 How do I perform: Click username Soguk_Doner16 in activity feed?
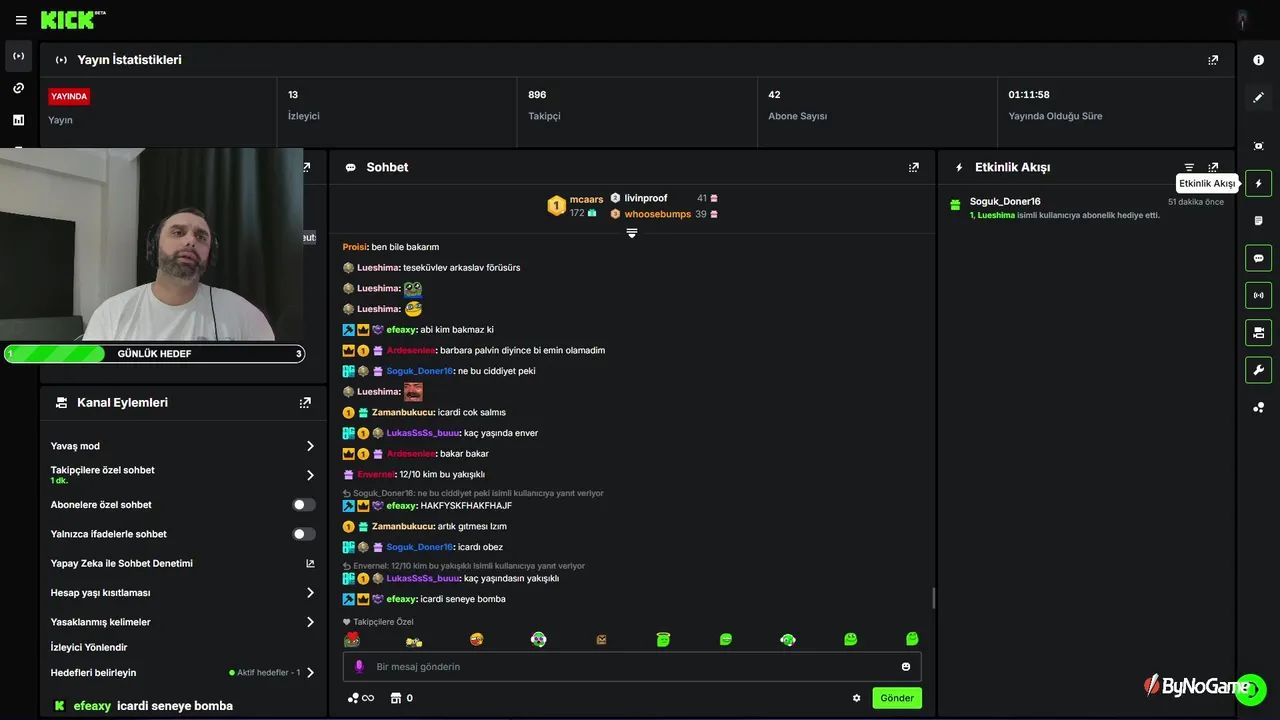tap(1005, 201)
